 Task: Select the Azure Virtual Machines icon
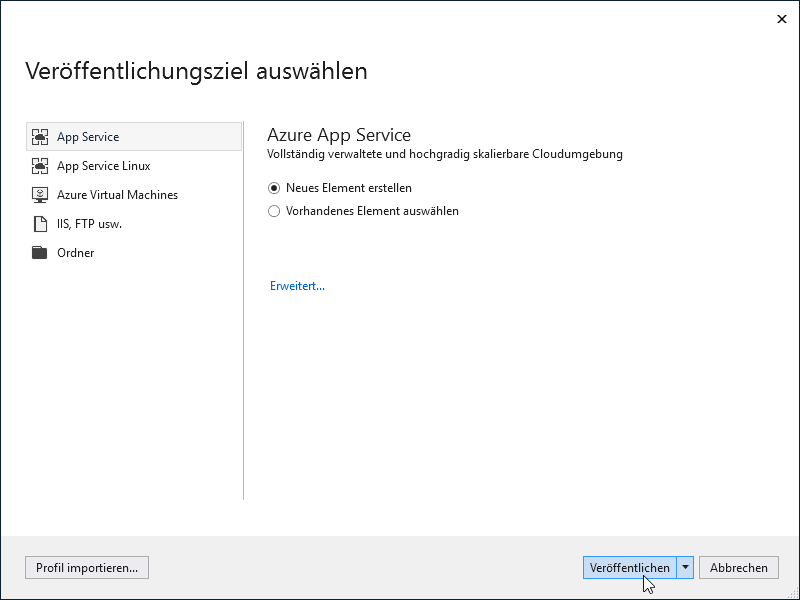tap(40, 194)
